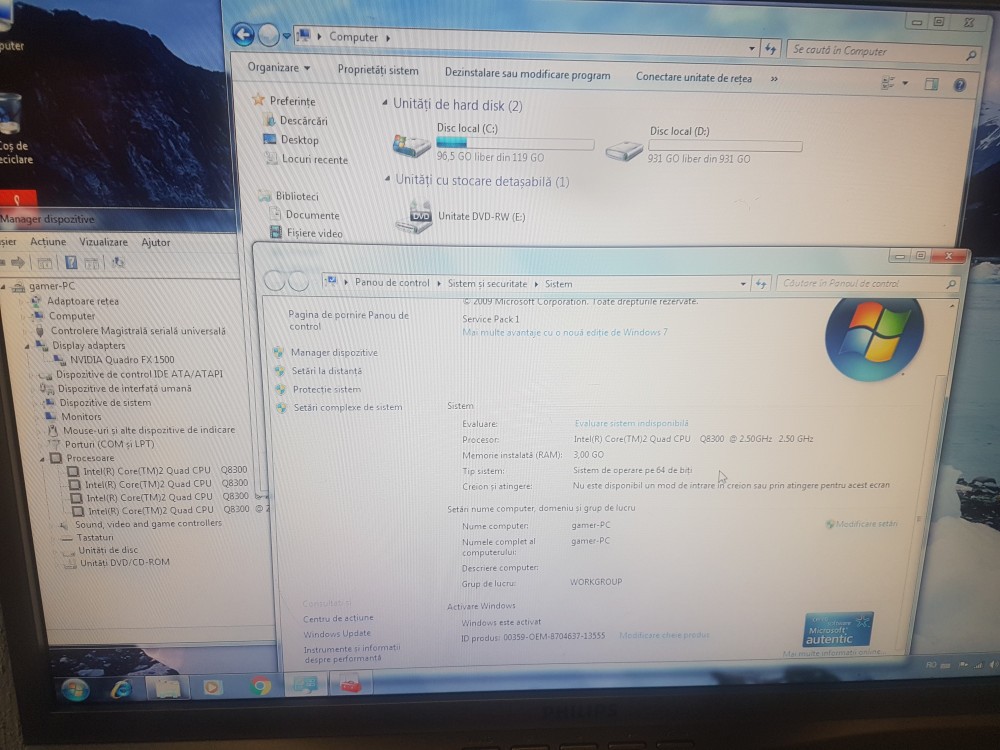1000x750 pixels.
Task: Open the Windows Explorer folder icon on the taskbar
Action: [166, 688]
